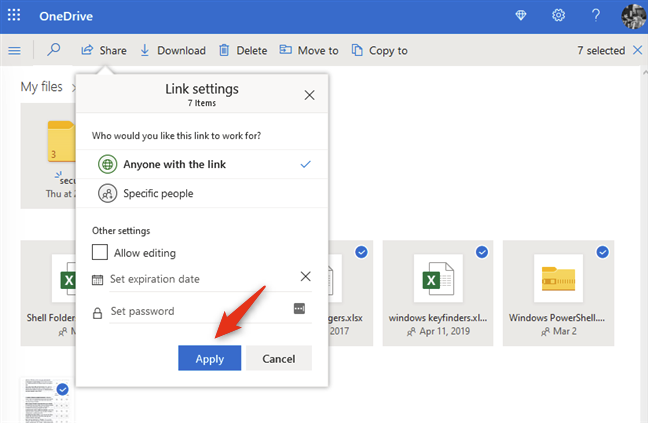
Task: Click the Mar 2 shared date
Action: 565,331
